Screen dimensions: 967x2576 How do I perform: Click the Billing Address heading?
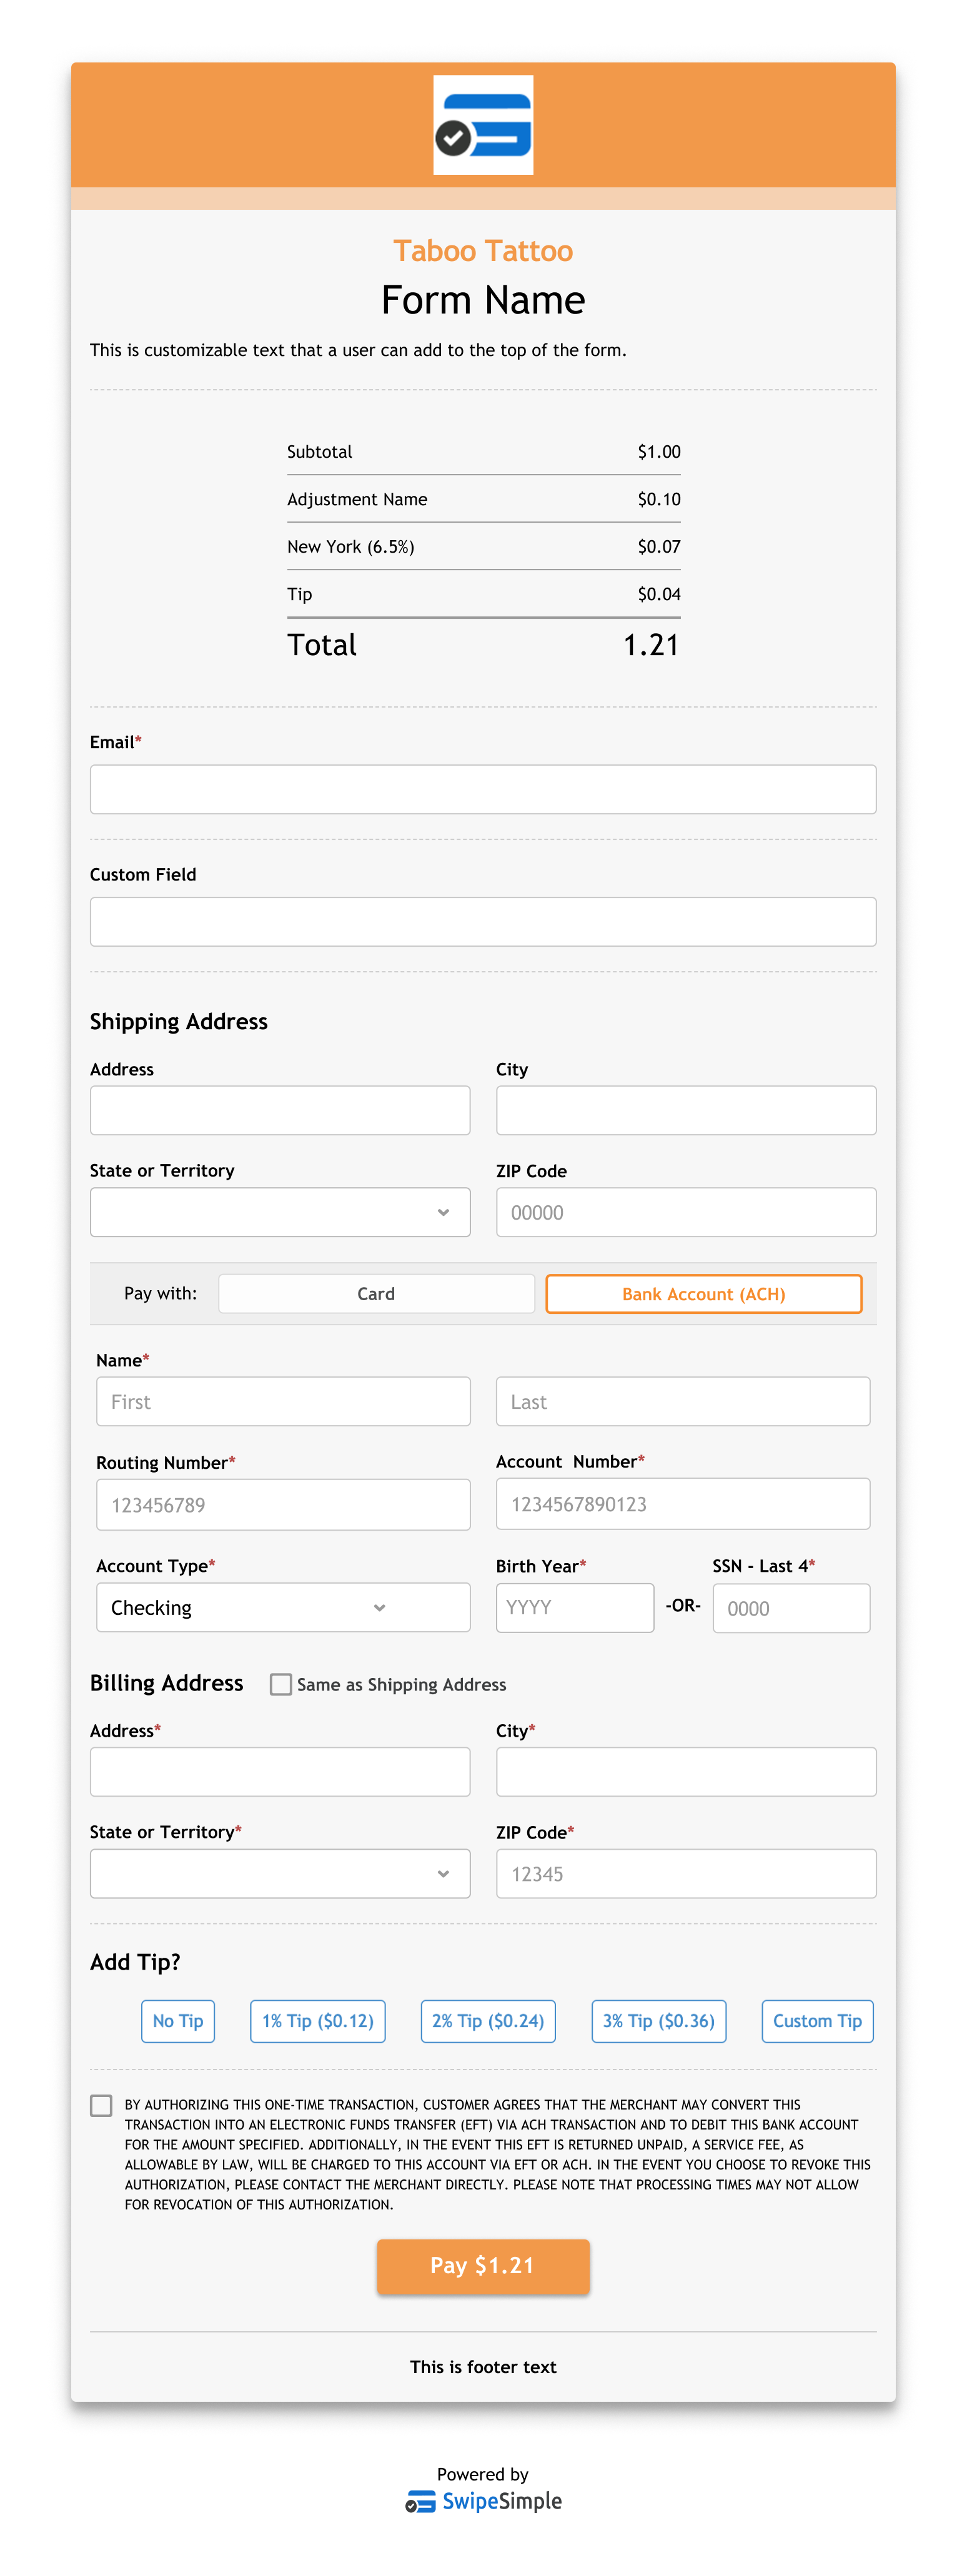[x=166, y=1683]
